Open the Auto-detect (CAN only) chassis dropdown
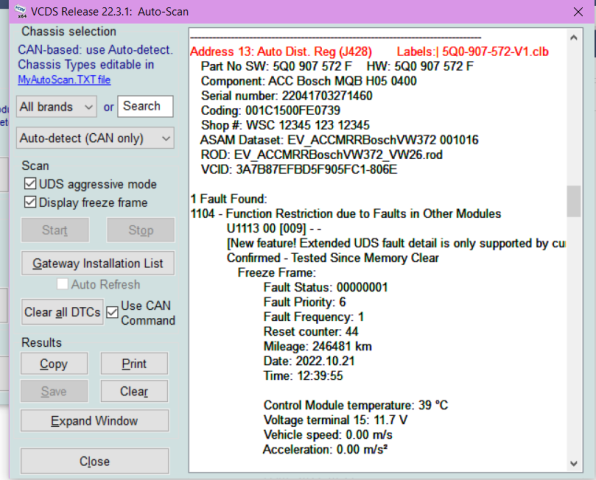This screenshot has height=480, width=596. [x=95, y=138]
